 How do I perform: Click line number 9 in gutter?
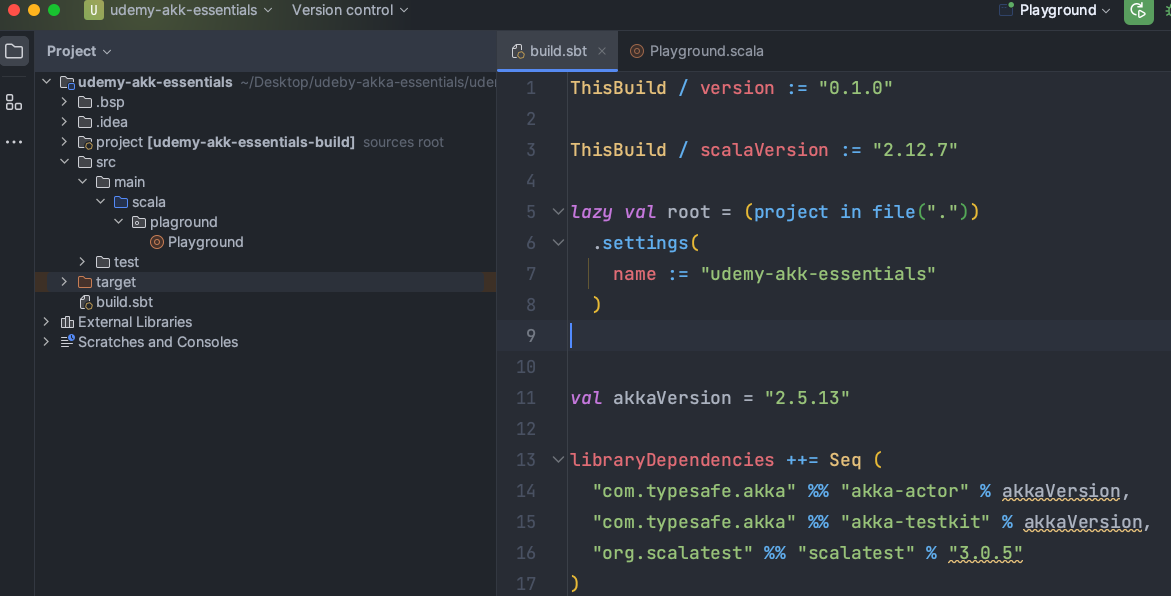(x=531, y=336)
